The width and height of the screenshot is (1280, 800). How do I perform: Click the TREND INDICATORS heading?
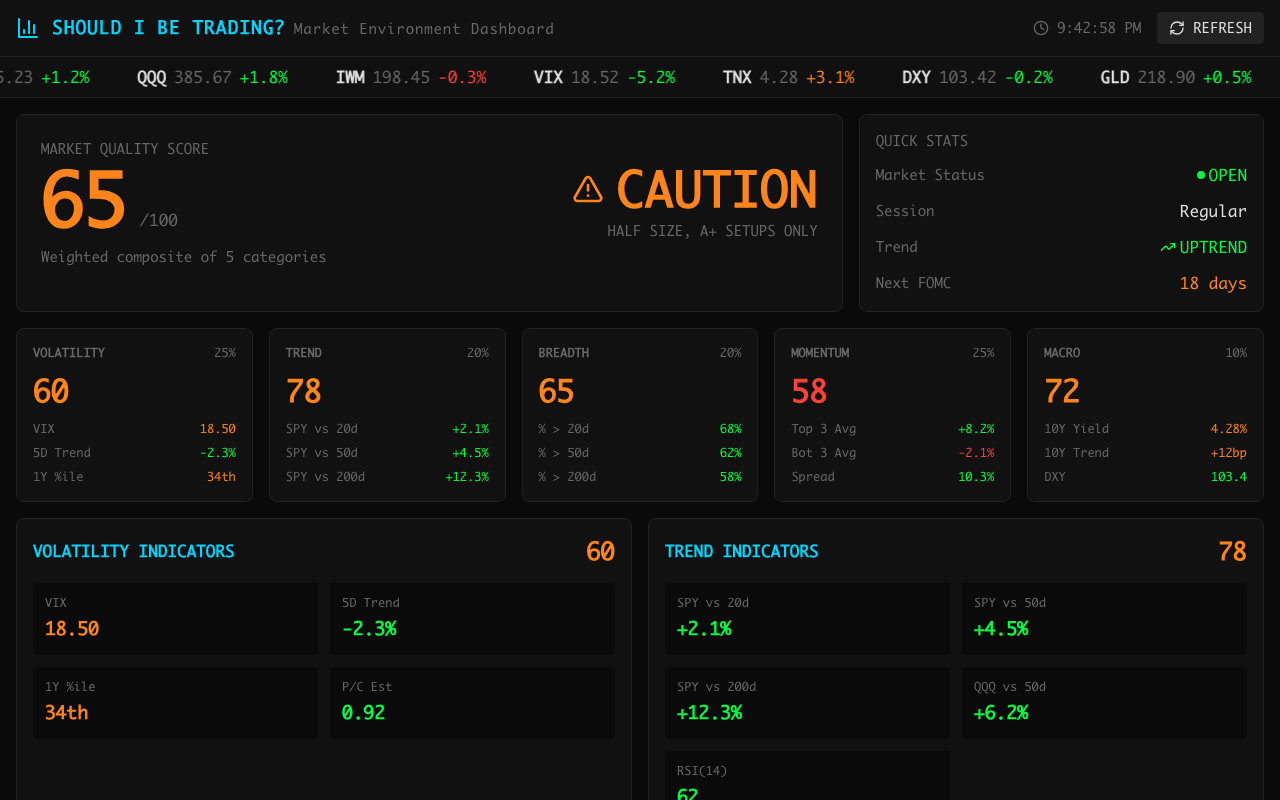742,551
